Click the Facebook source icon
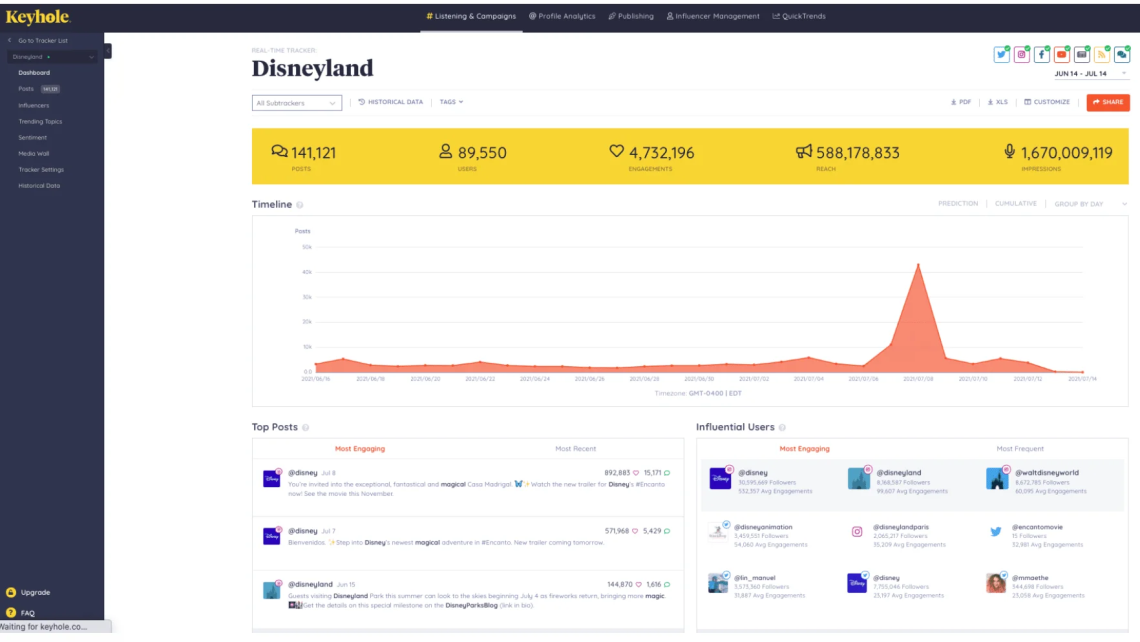Screen dimensions: 1140x642 [x=1041, y=55]
